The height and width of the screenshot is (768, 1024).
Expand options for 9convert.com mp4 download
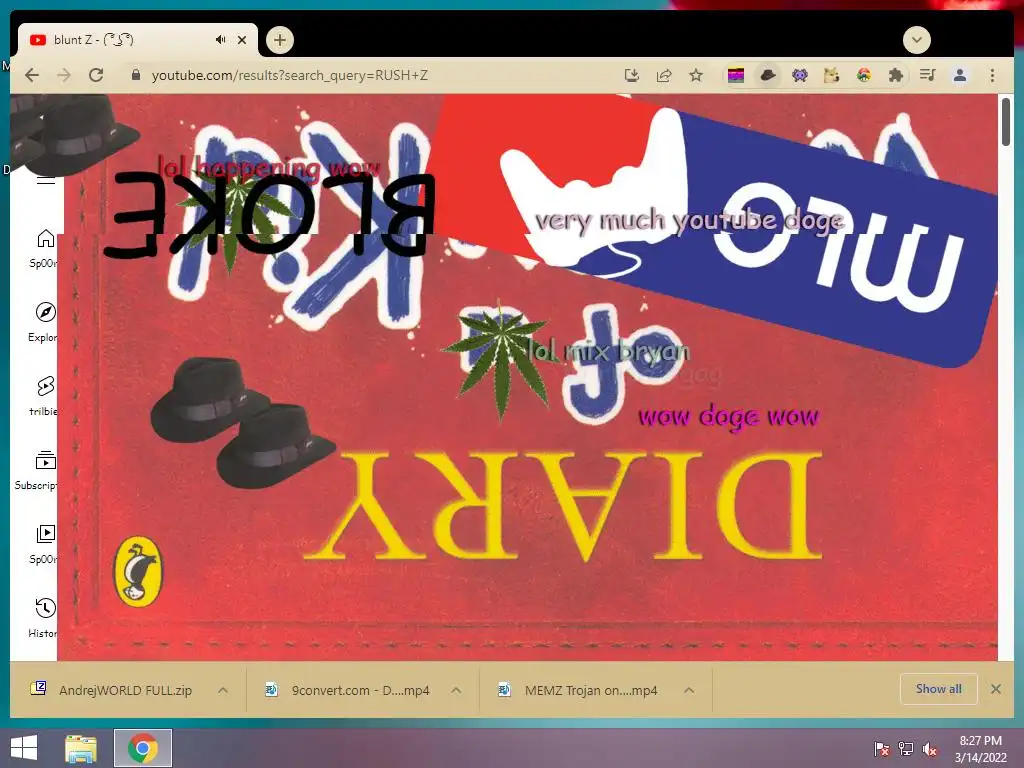(x=456, y=690)
